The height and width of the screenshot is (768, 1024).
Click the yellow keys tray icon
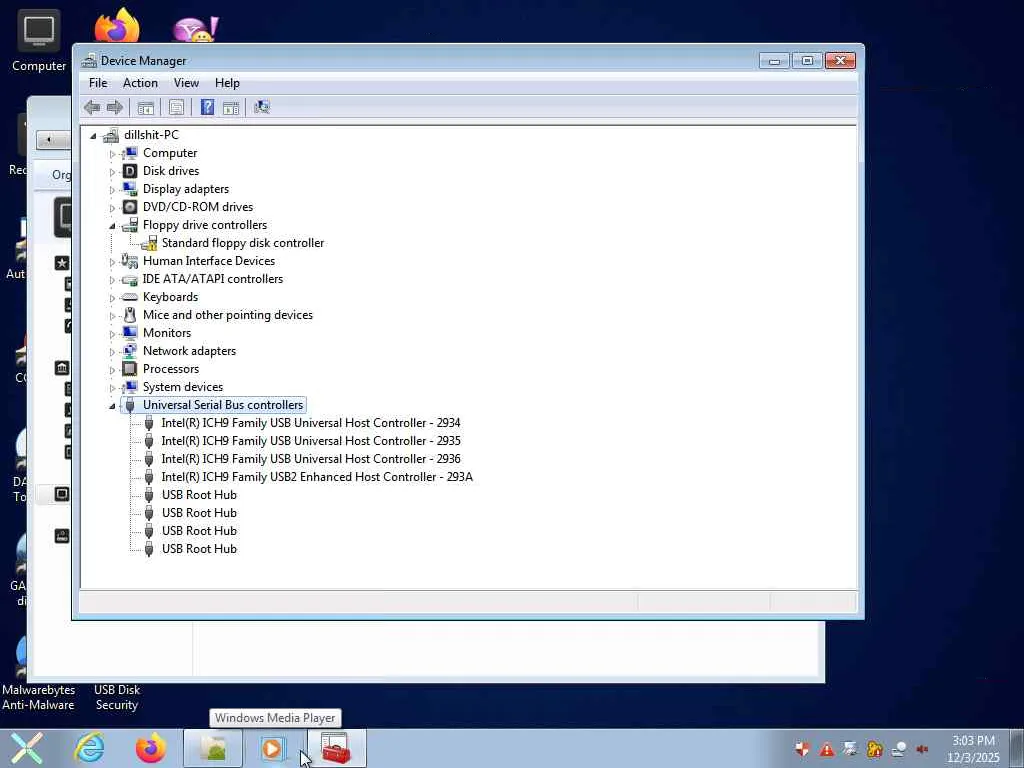[874, 749]
